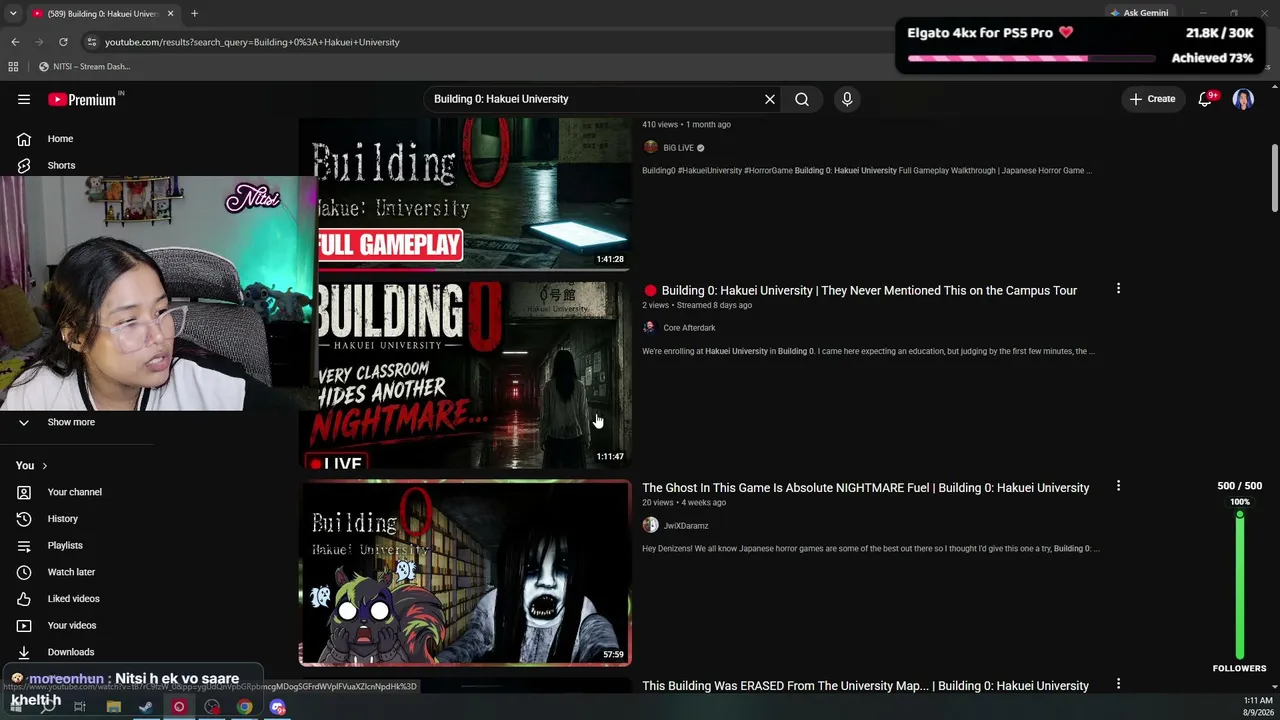
Task: Play the 'Every Classroom Hides Another Nightmare' thumbnail
Action: click(466, 375)
